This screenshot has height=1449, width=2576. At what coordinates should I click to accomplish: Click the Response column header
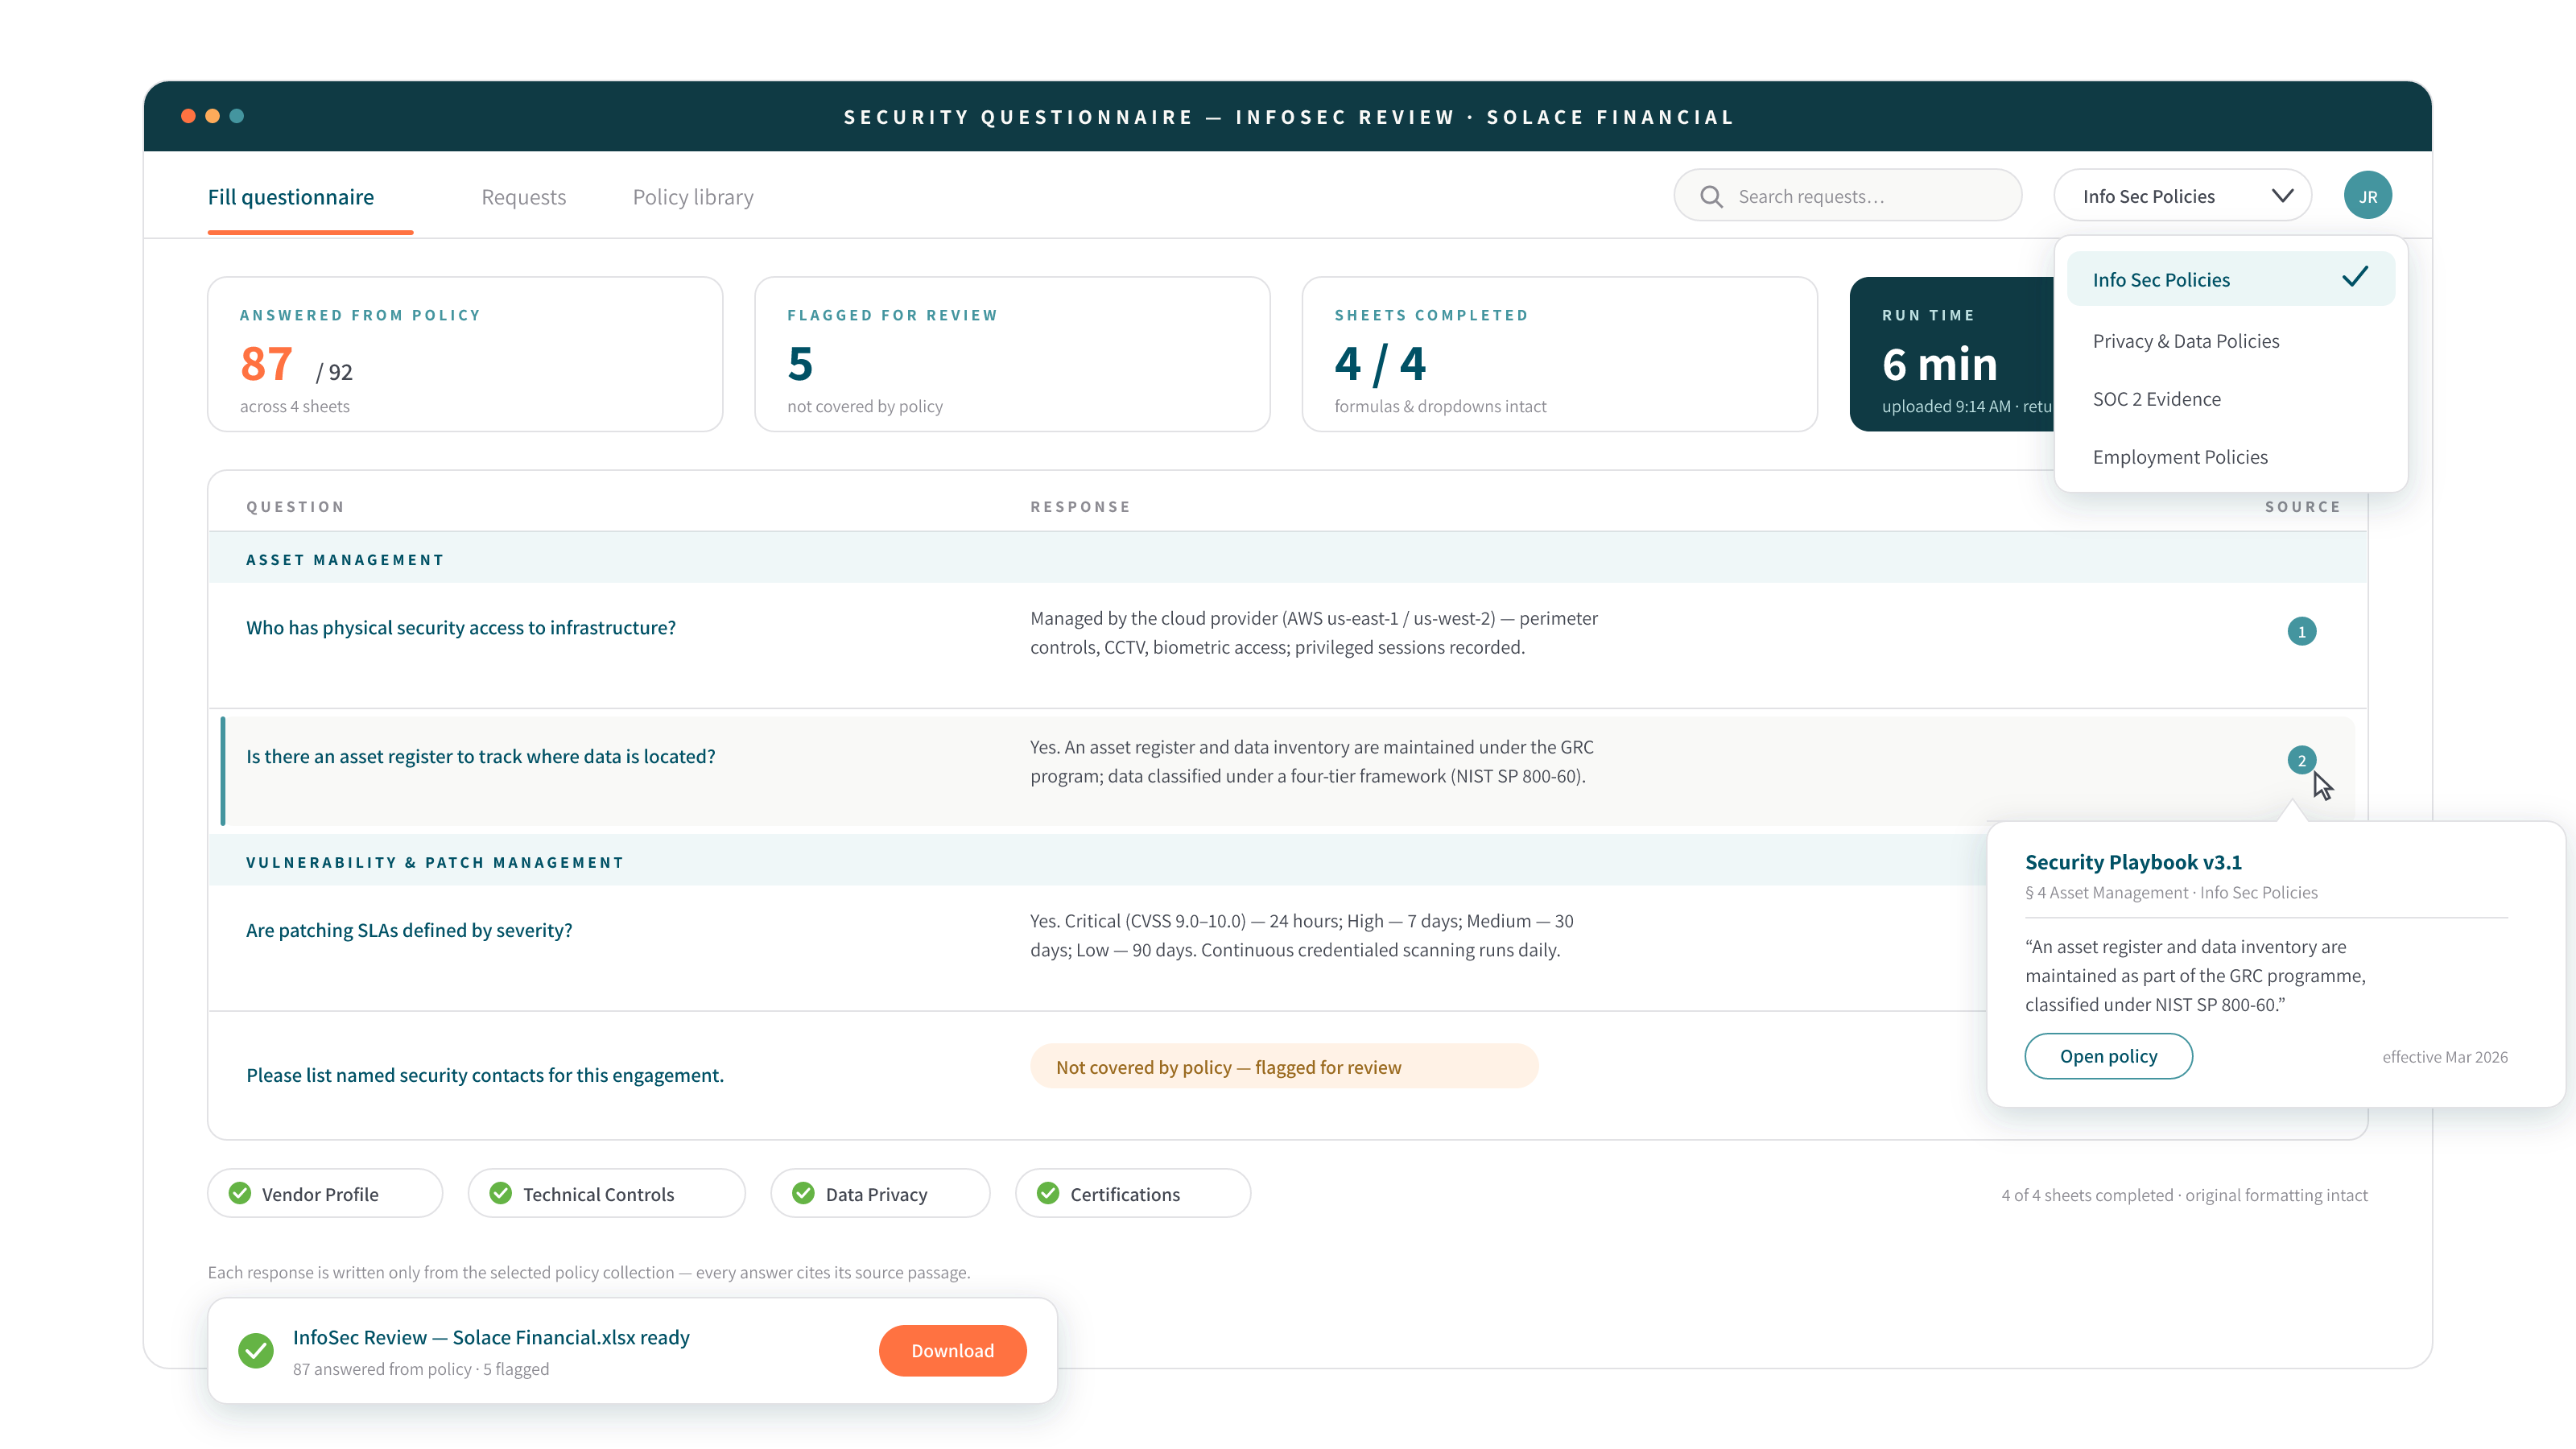1080,507
